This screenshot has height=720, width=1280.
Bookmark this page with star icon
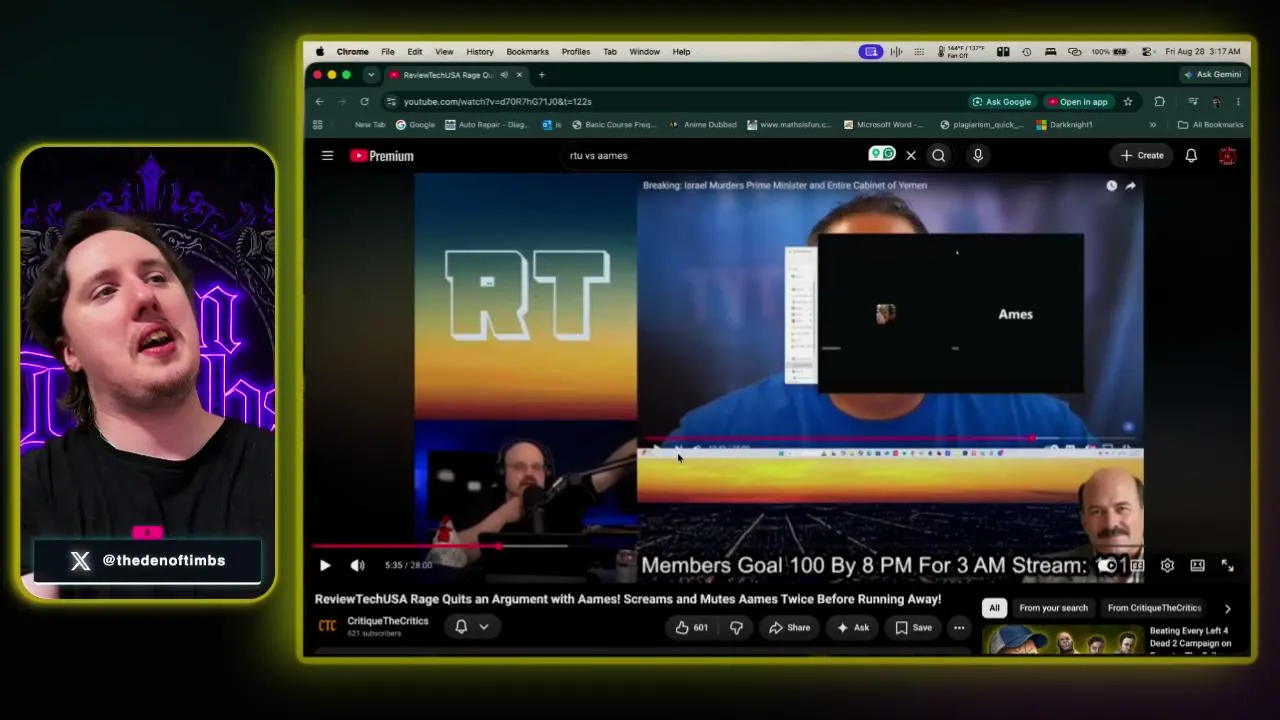tap(1128, 101)
